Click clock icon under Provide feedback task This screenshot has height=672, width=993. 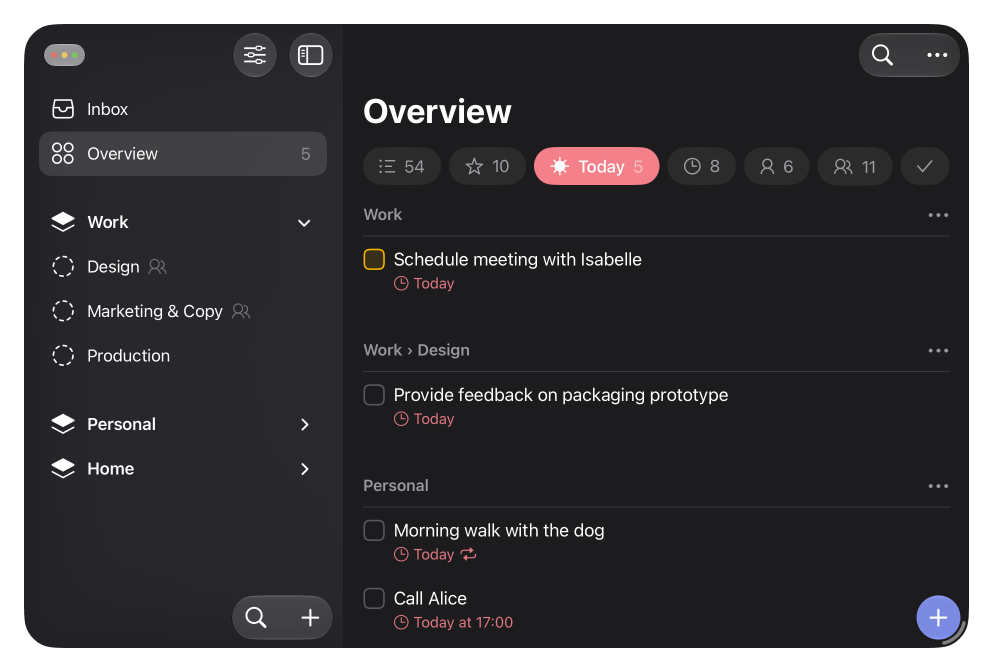(x=401, y=419)
